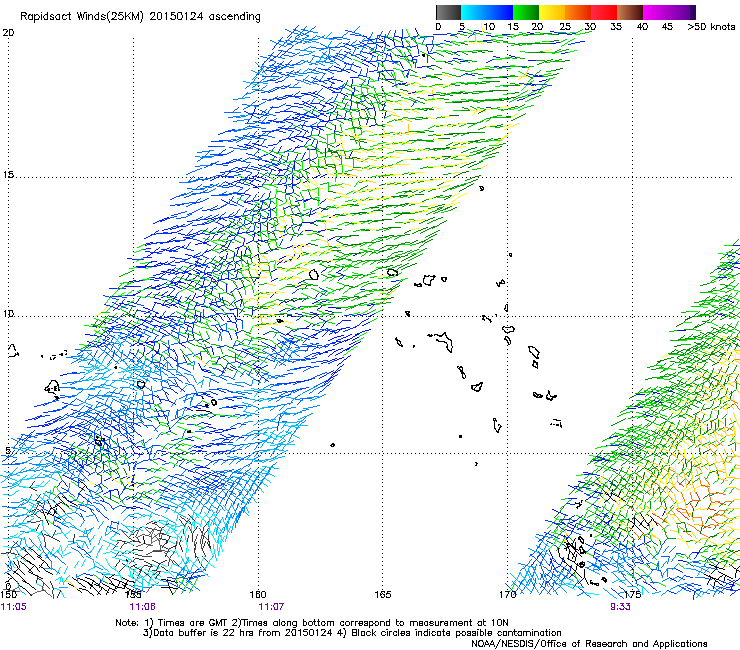The width and height of the screenshot is (740, 650).
Task: Click the Rapidscat Winds chart title text
Action: coord(140,17)
